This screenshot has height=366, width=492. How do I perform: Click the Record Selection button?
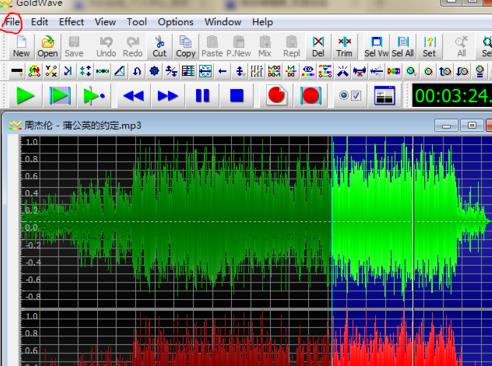(311, 96)
